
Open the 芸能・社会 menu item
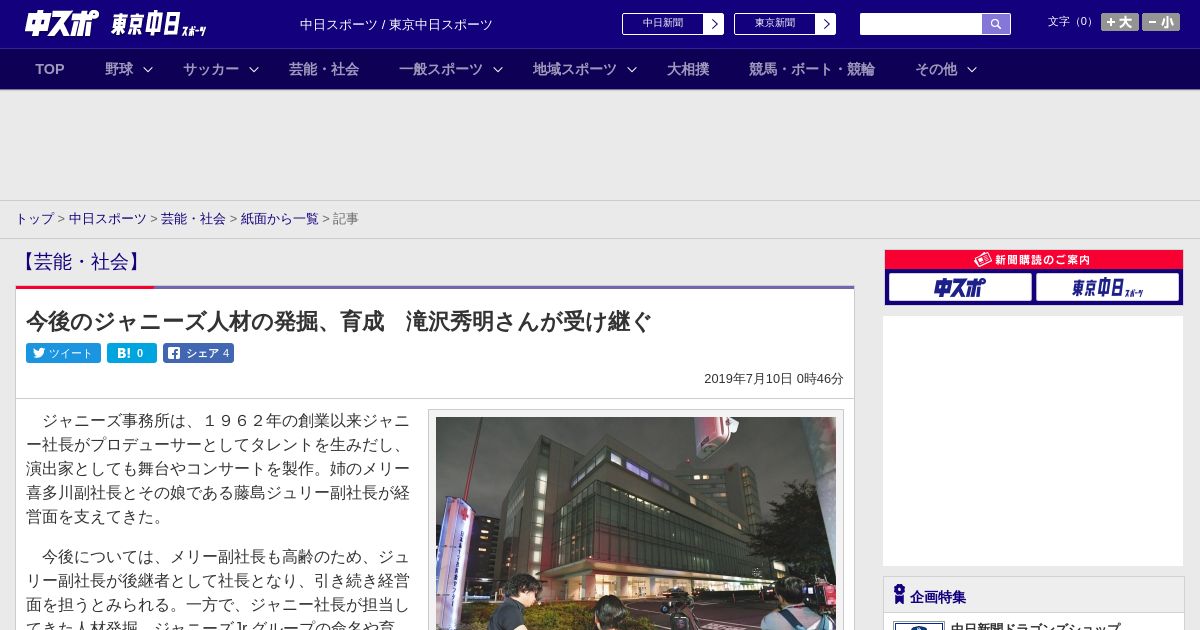click(x=324, y=69)
